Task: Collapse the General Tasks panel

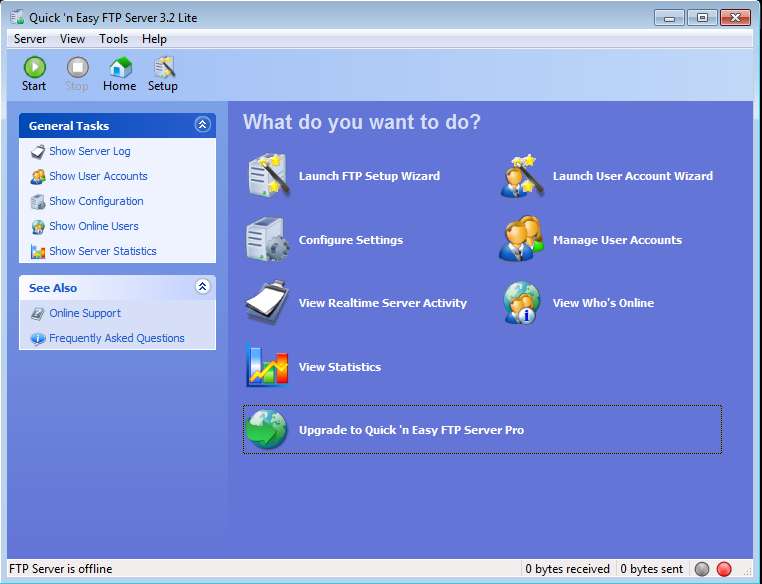Action: click(x=202, y=125)
